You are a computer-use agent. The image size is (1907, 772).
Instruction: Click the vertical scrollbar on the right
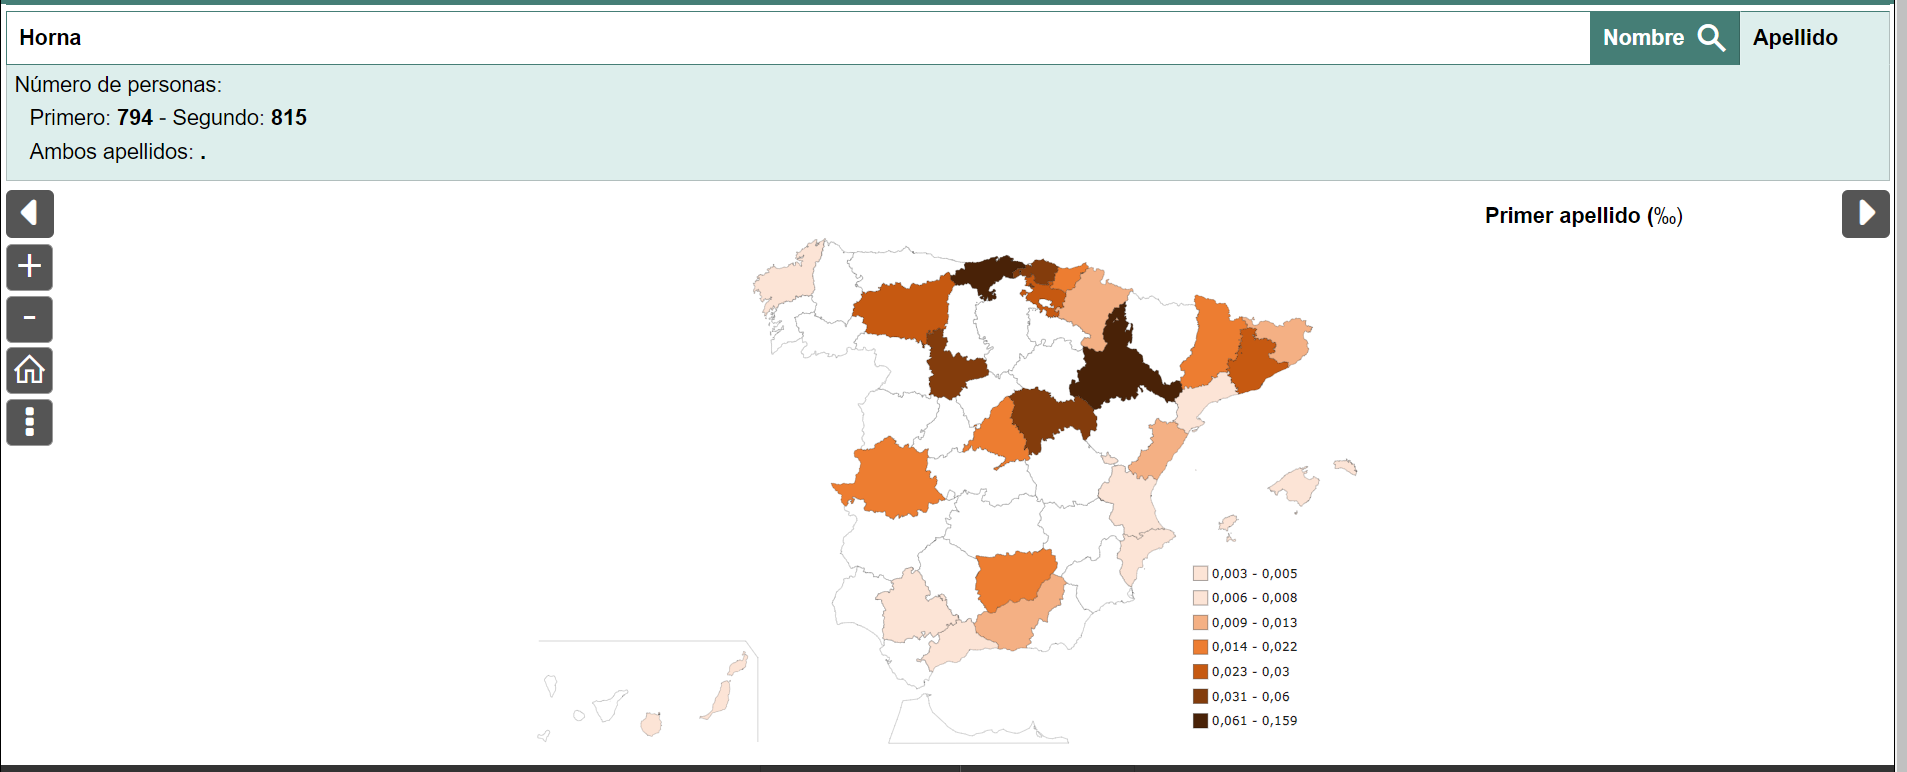click(1901, 386)
